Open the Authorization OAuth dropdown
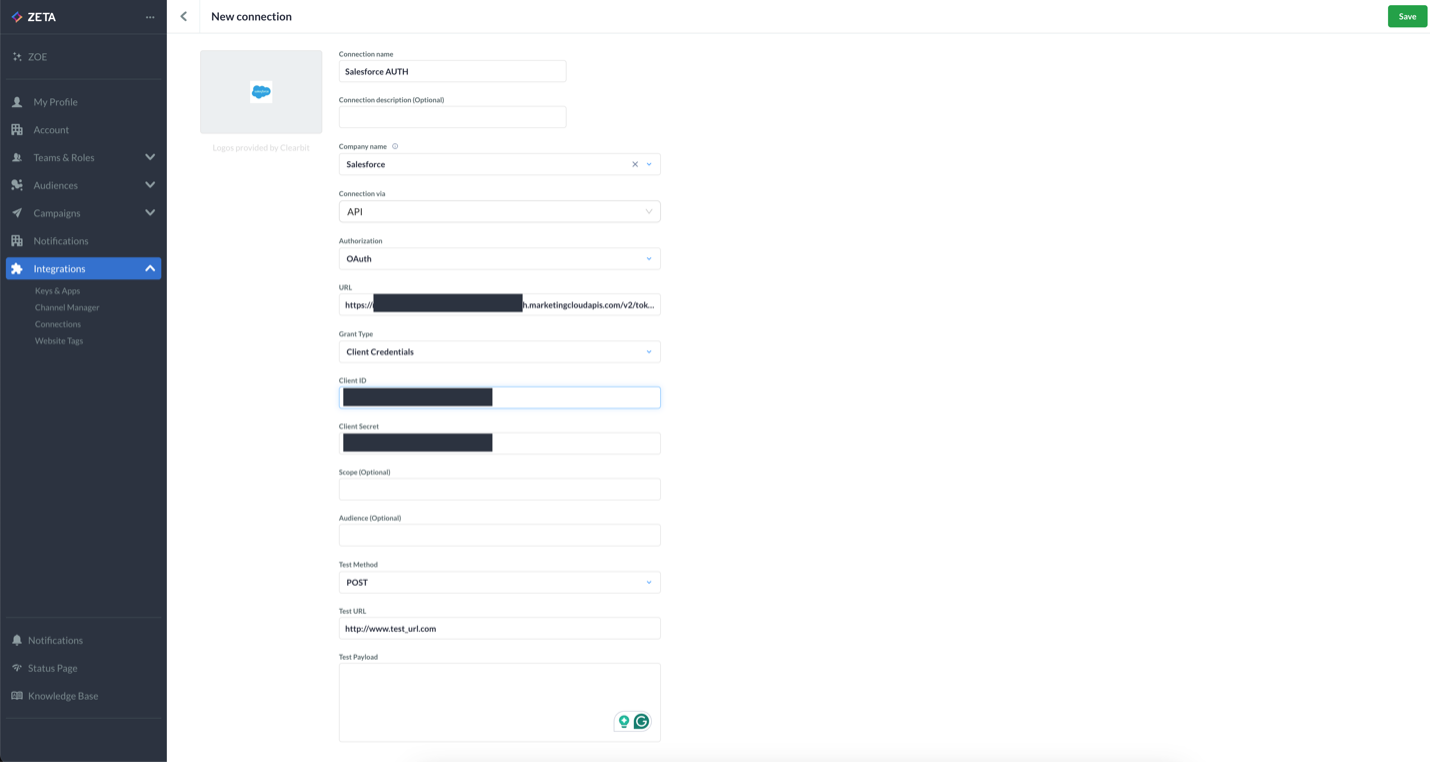This screenshot has height=766, width=1430. (499, 259)
